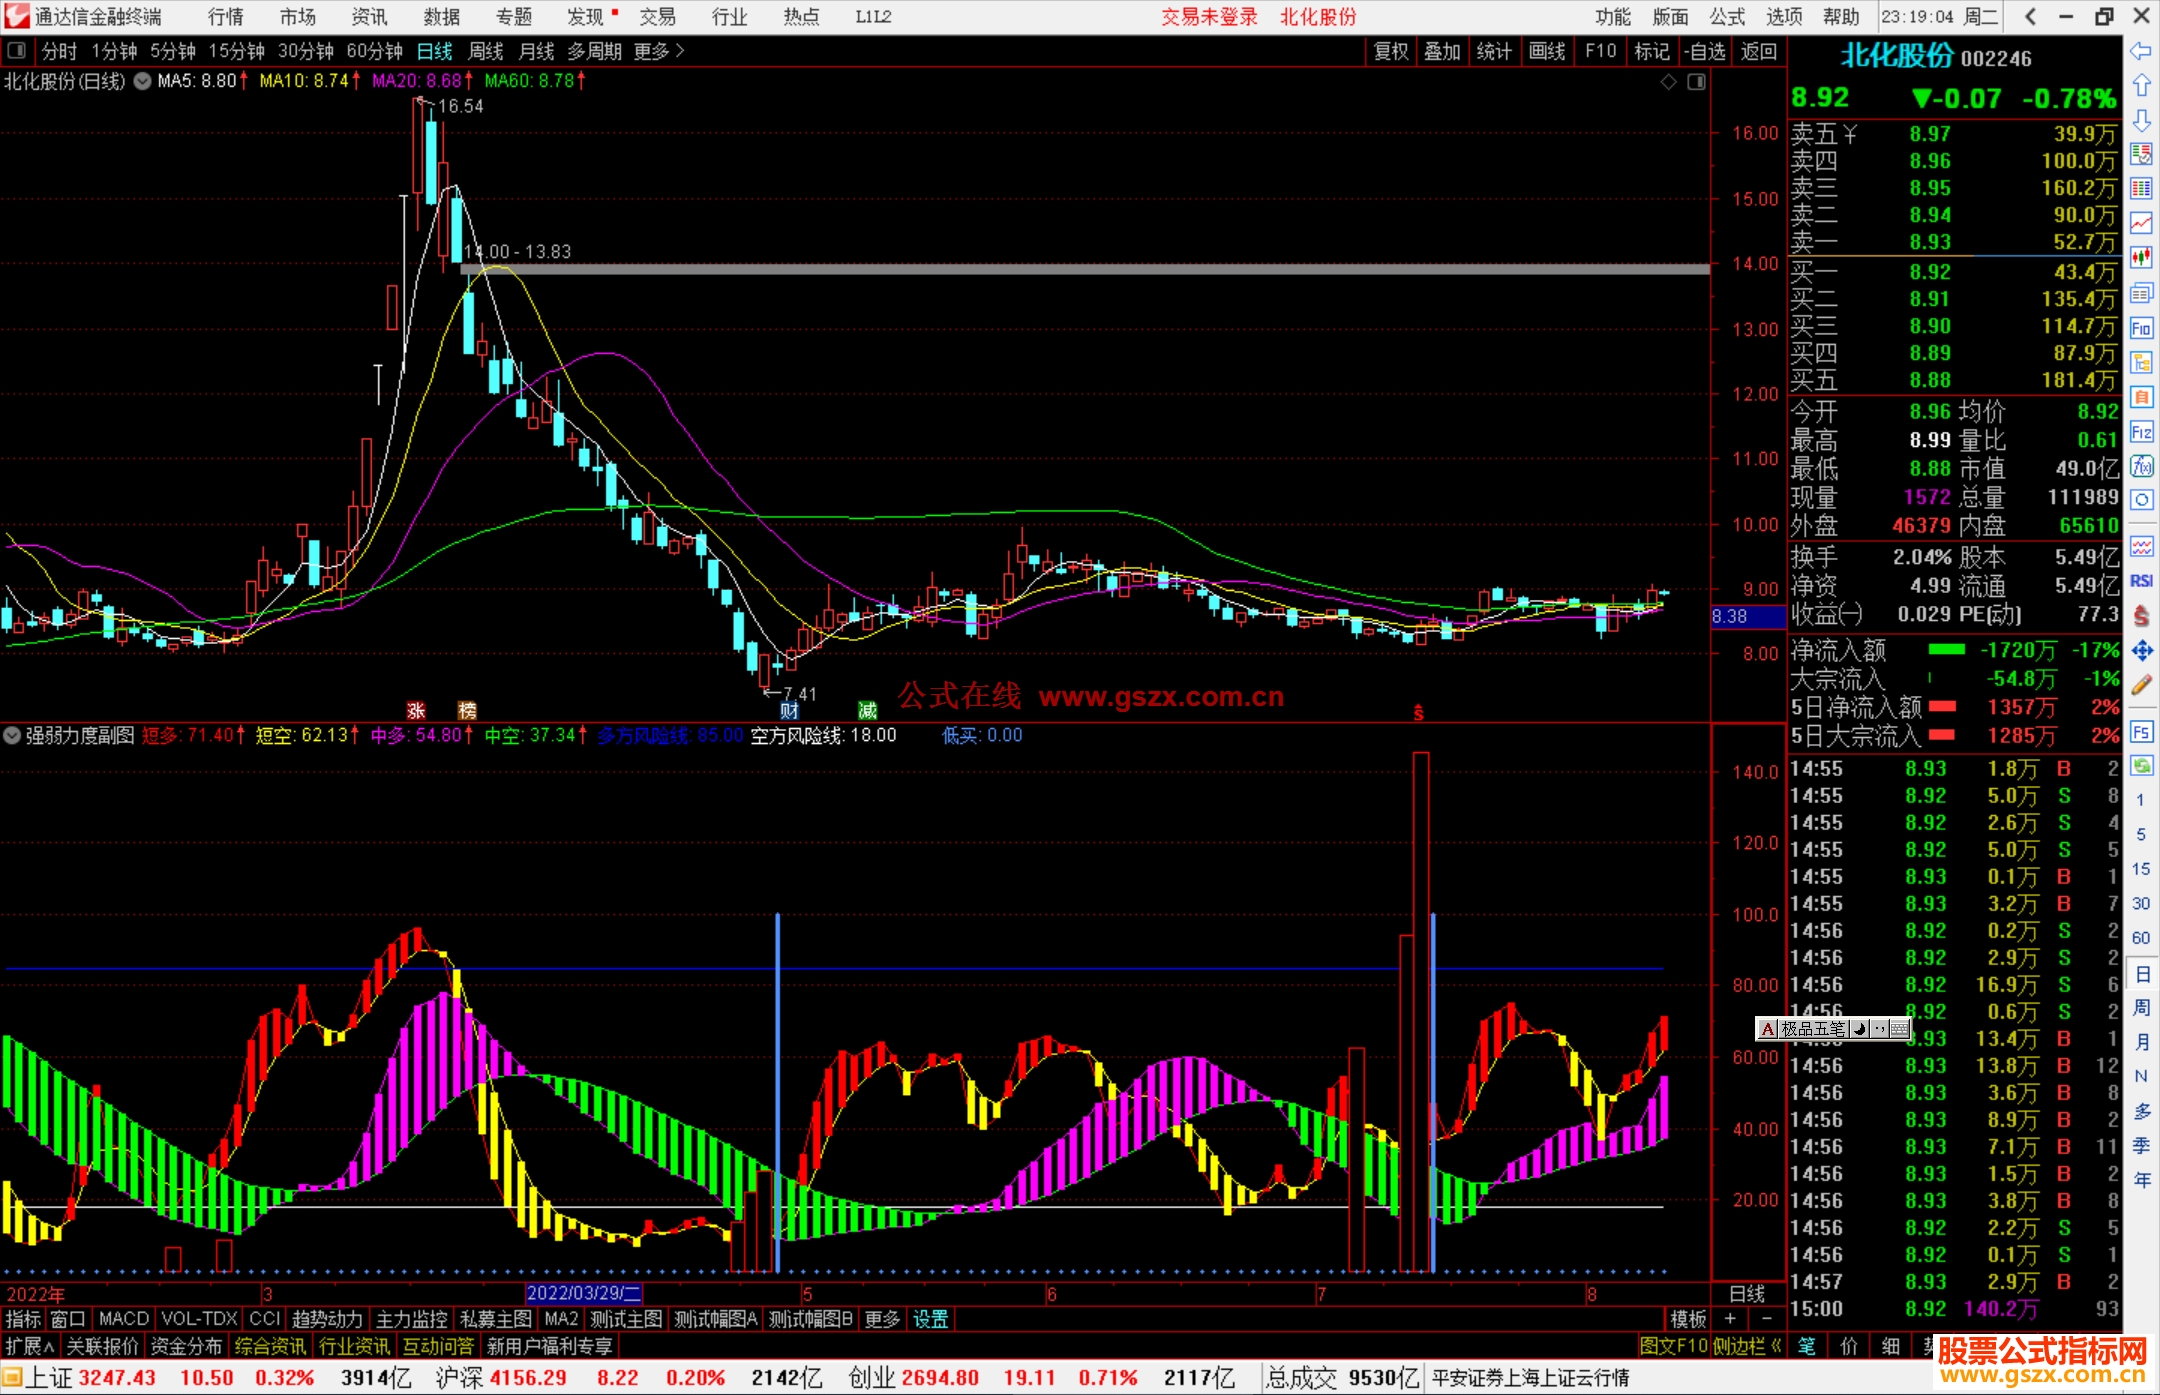Click the circle icon in right sidebar
Image resolution: width=2160 pixels, height=1395 pixels.
(x=2141, y=500)
